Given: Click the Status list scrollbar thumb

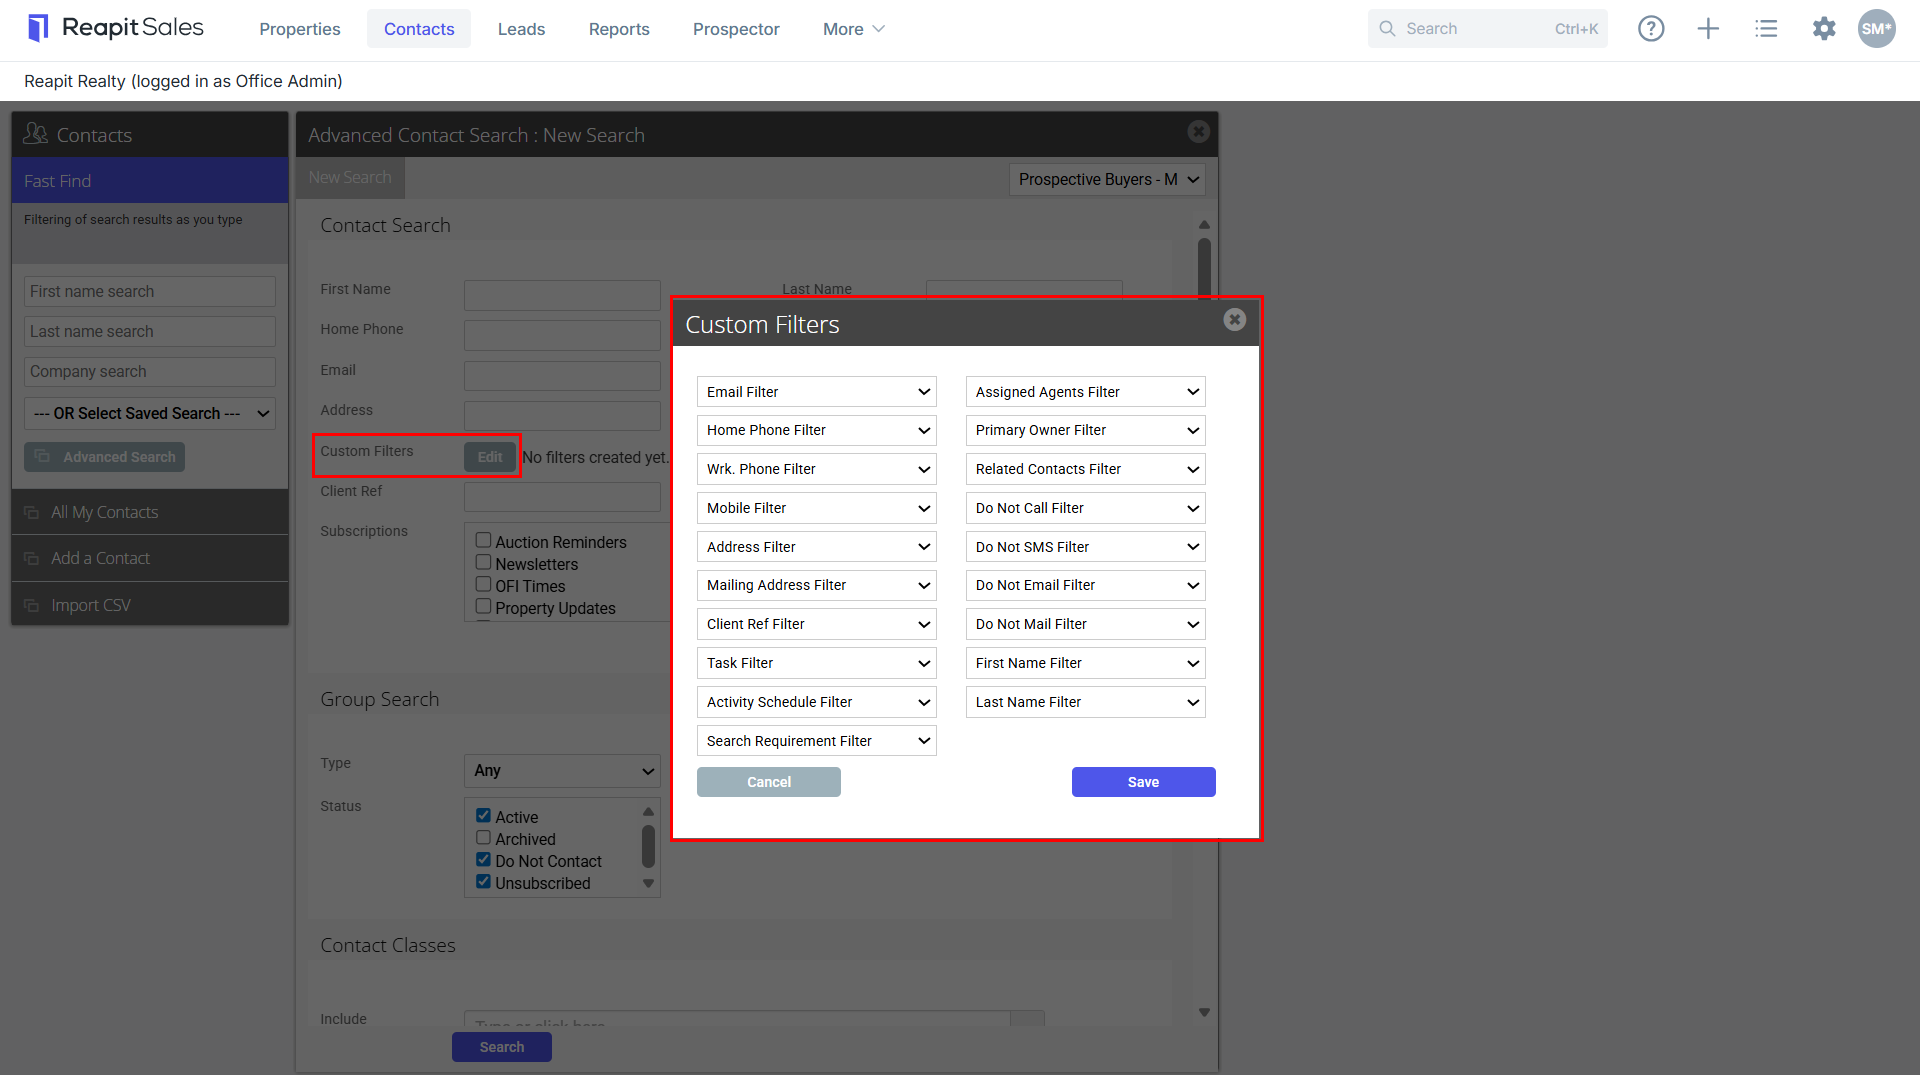Looking at the screenshot, I should click(648, 846).
